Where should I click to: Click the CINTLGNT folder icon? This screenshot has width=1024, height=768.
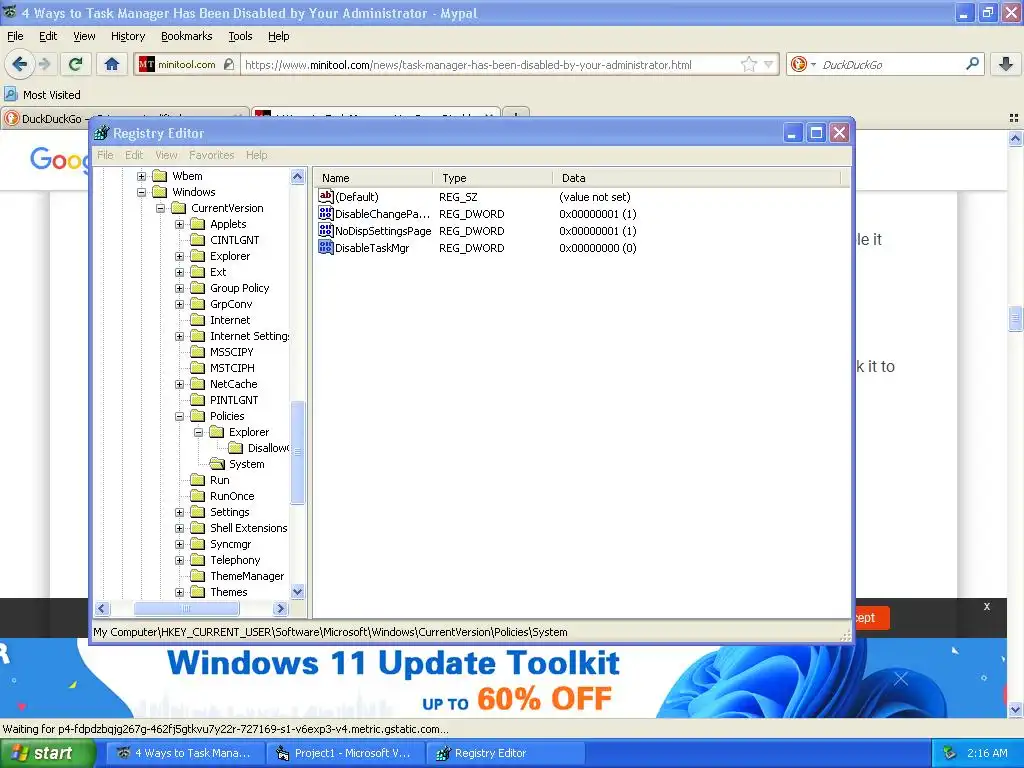pos(198,240)
